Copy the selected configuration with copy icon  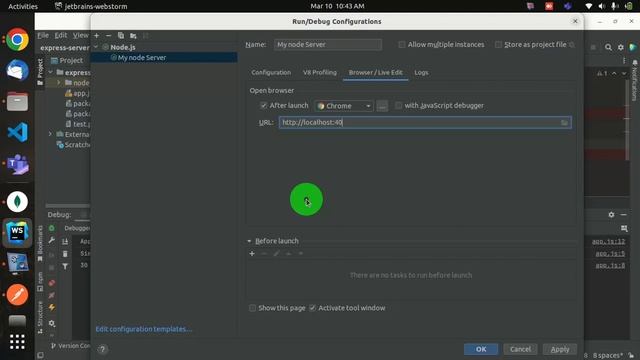coord(121,36)
